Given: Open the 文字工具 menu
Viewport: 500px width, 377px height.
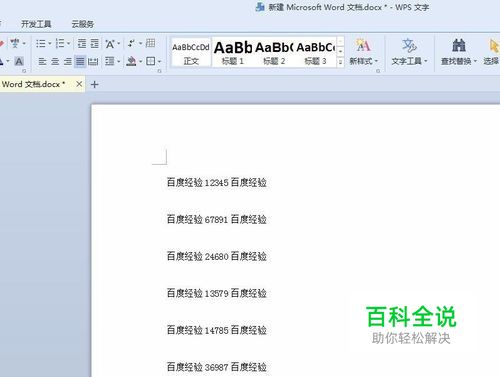Looking at the screenshot, I should tap(409, 52).
